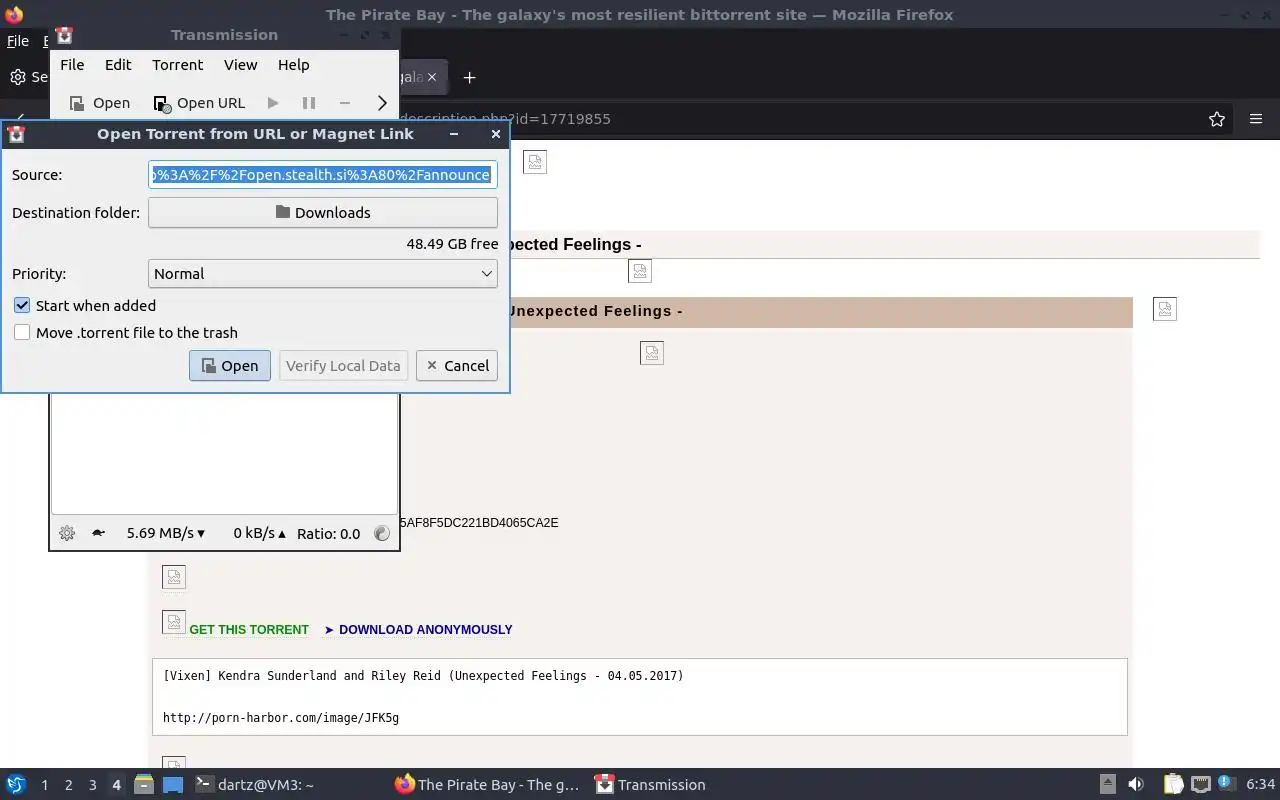Click the Ratio: 0.0 status text
1280x800 pixels.
(328, 534)
